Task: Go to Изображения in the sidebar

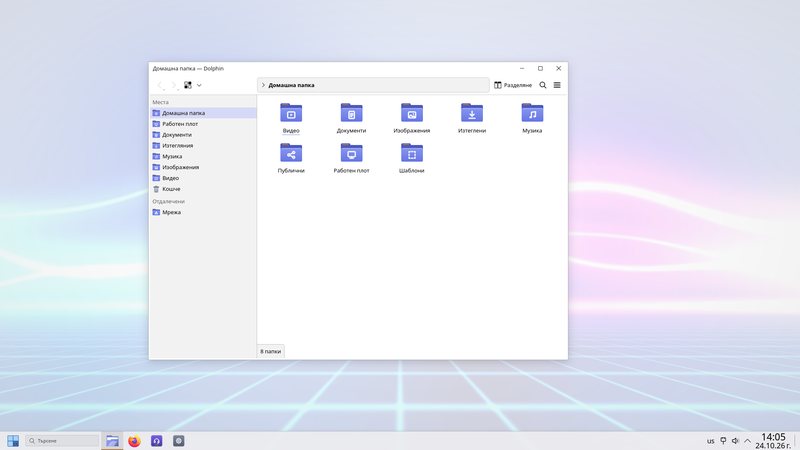Action: click(x=203, y=167)
